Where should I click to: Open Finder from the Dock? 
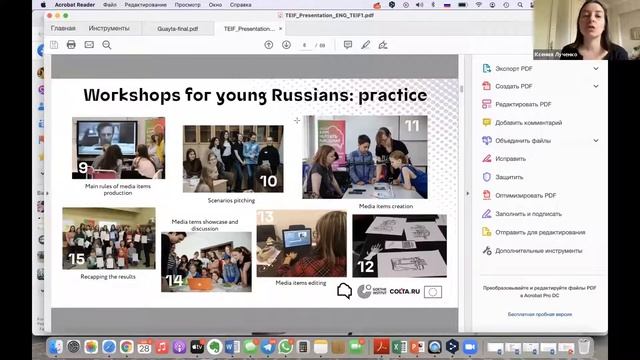click(56, 347)
